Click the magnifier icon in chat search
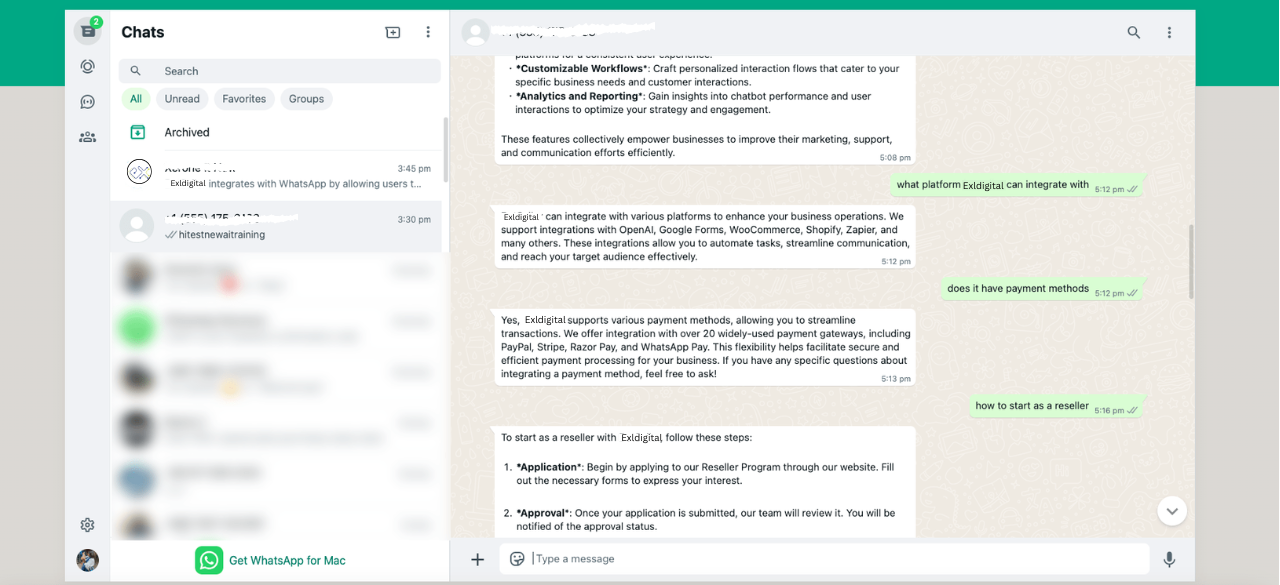Screen dimensions: 1280x585 click(x=136, y=71)
